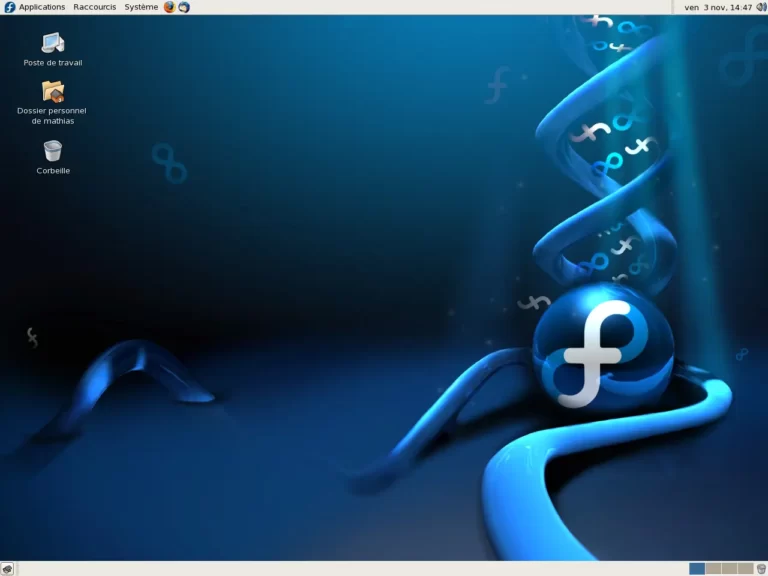Select the Corbeille desktop icon
This screenshot has height=576, width=768.
(53, 151)
